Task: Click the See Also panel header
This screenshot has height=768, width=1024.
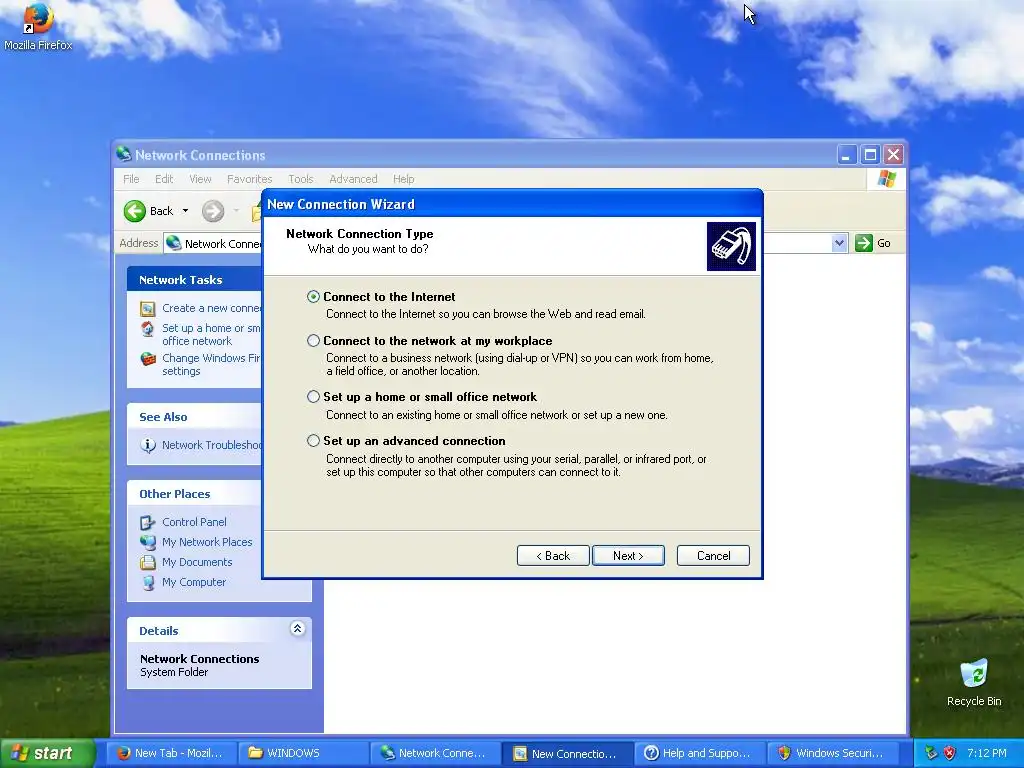Action: 195,417
